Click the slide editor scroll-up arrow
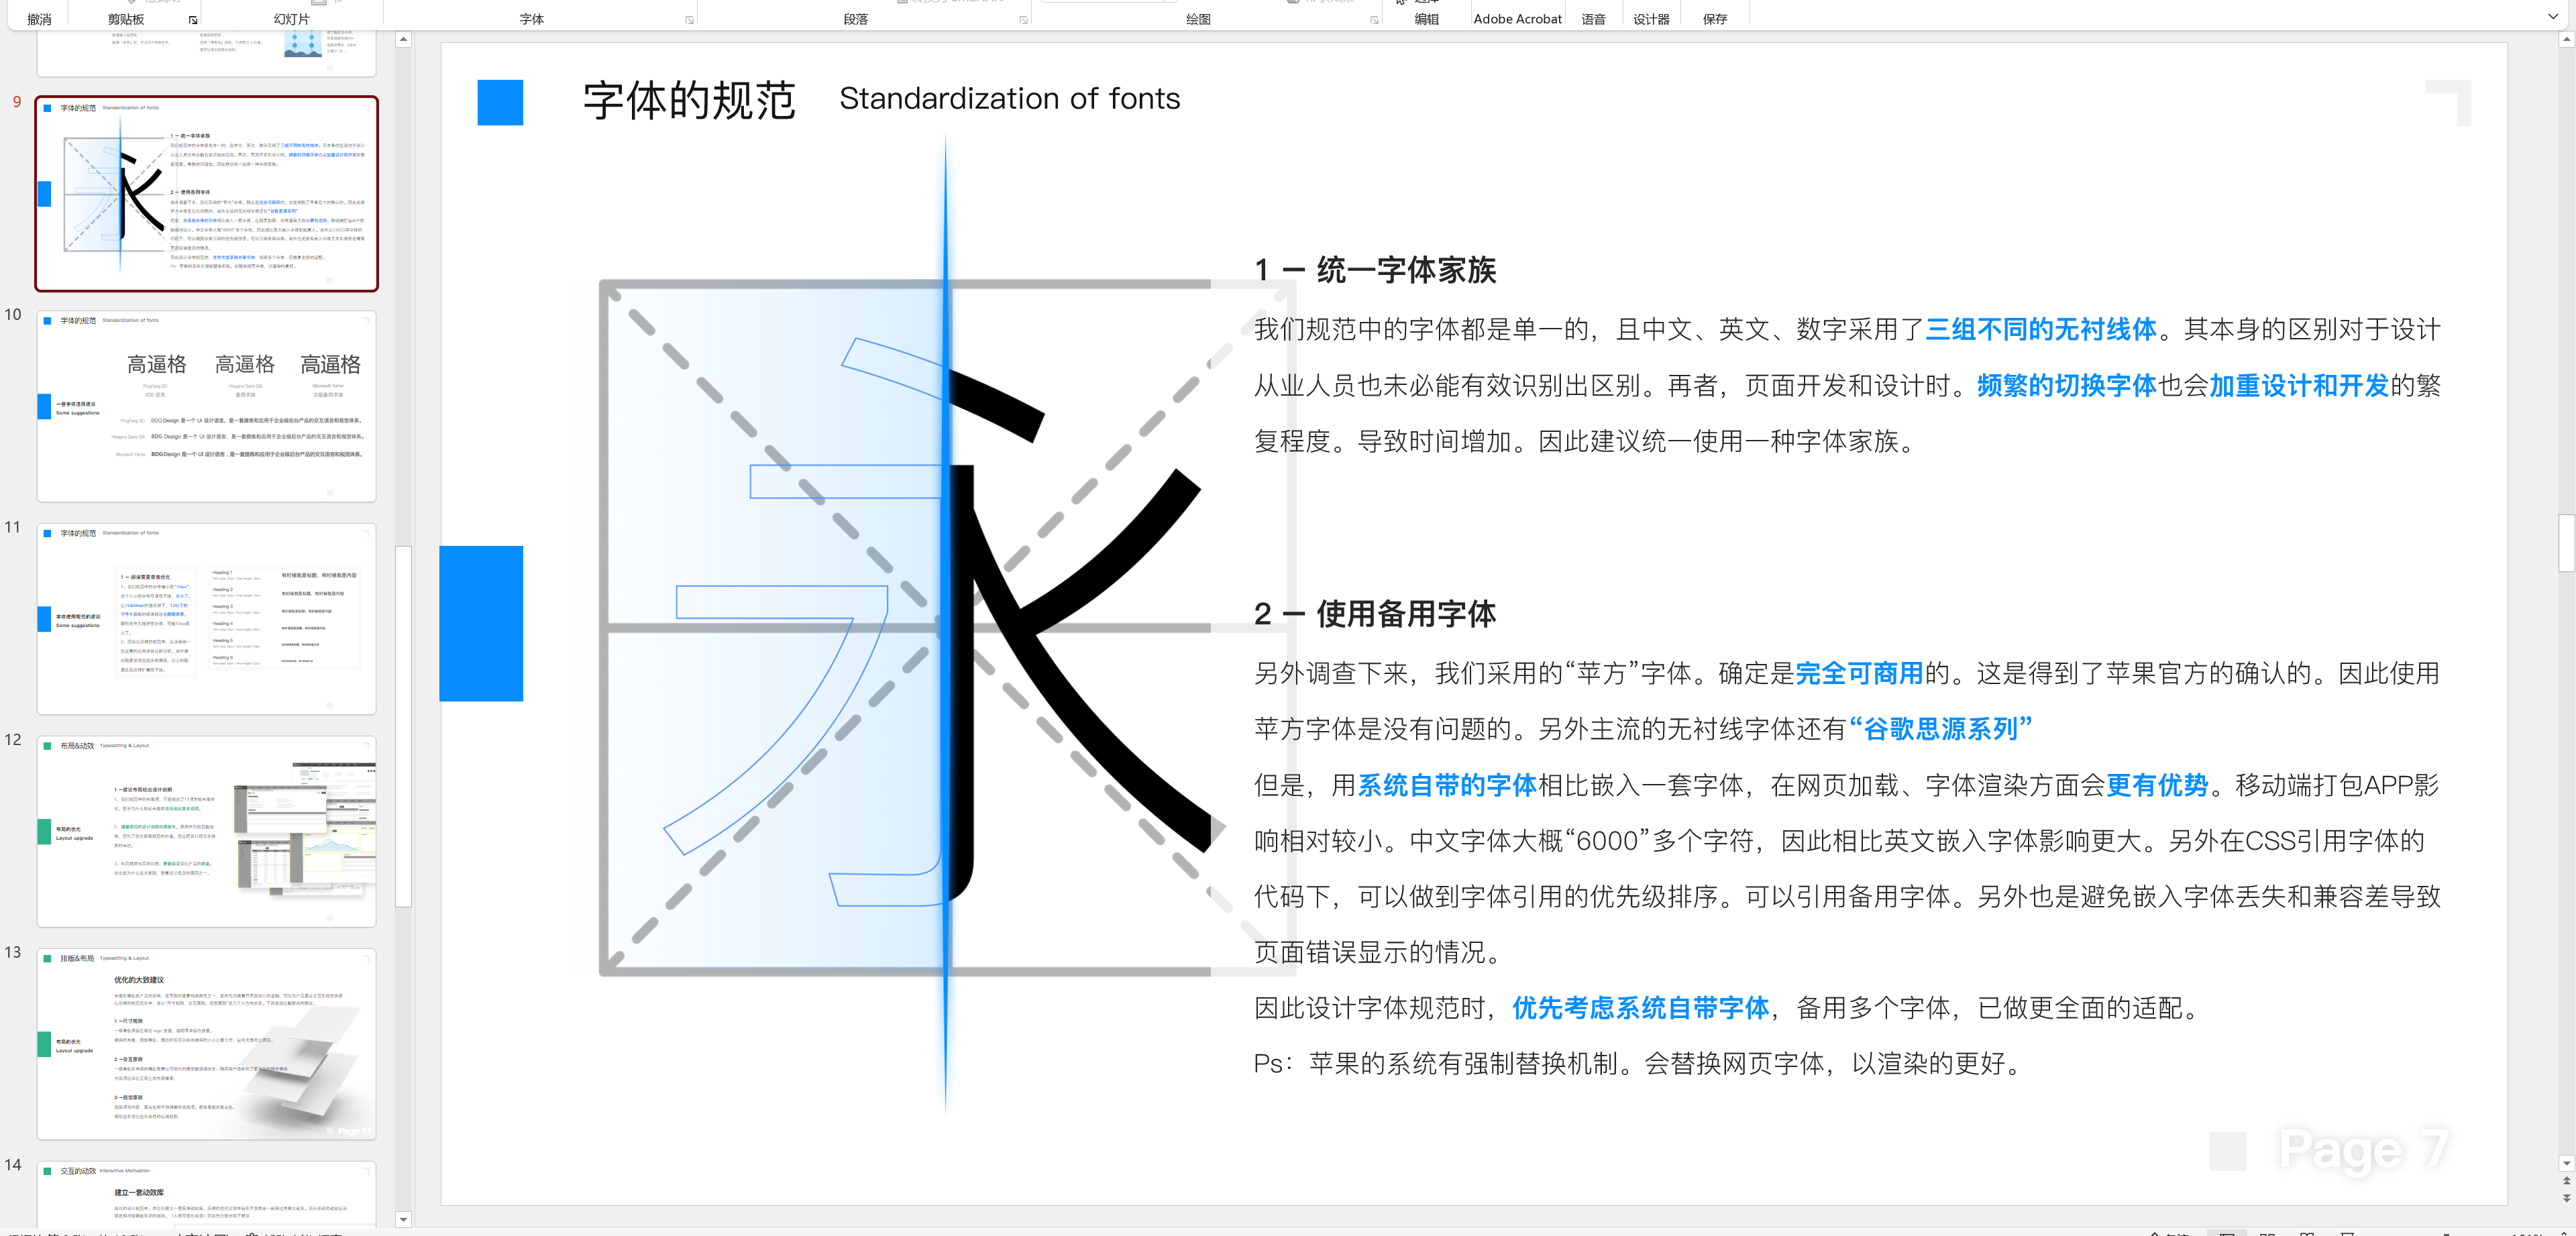The height and width of the screenshot is (1236, 2576). coord(2566,40)
